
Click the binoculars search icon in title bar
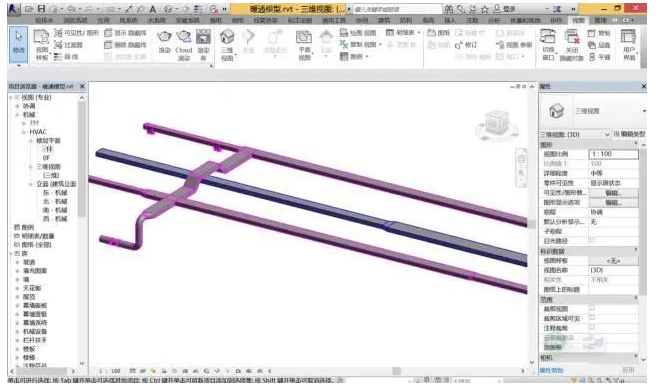(449, 9)
